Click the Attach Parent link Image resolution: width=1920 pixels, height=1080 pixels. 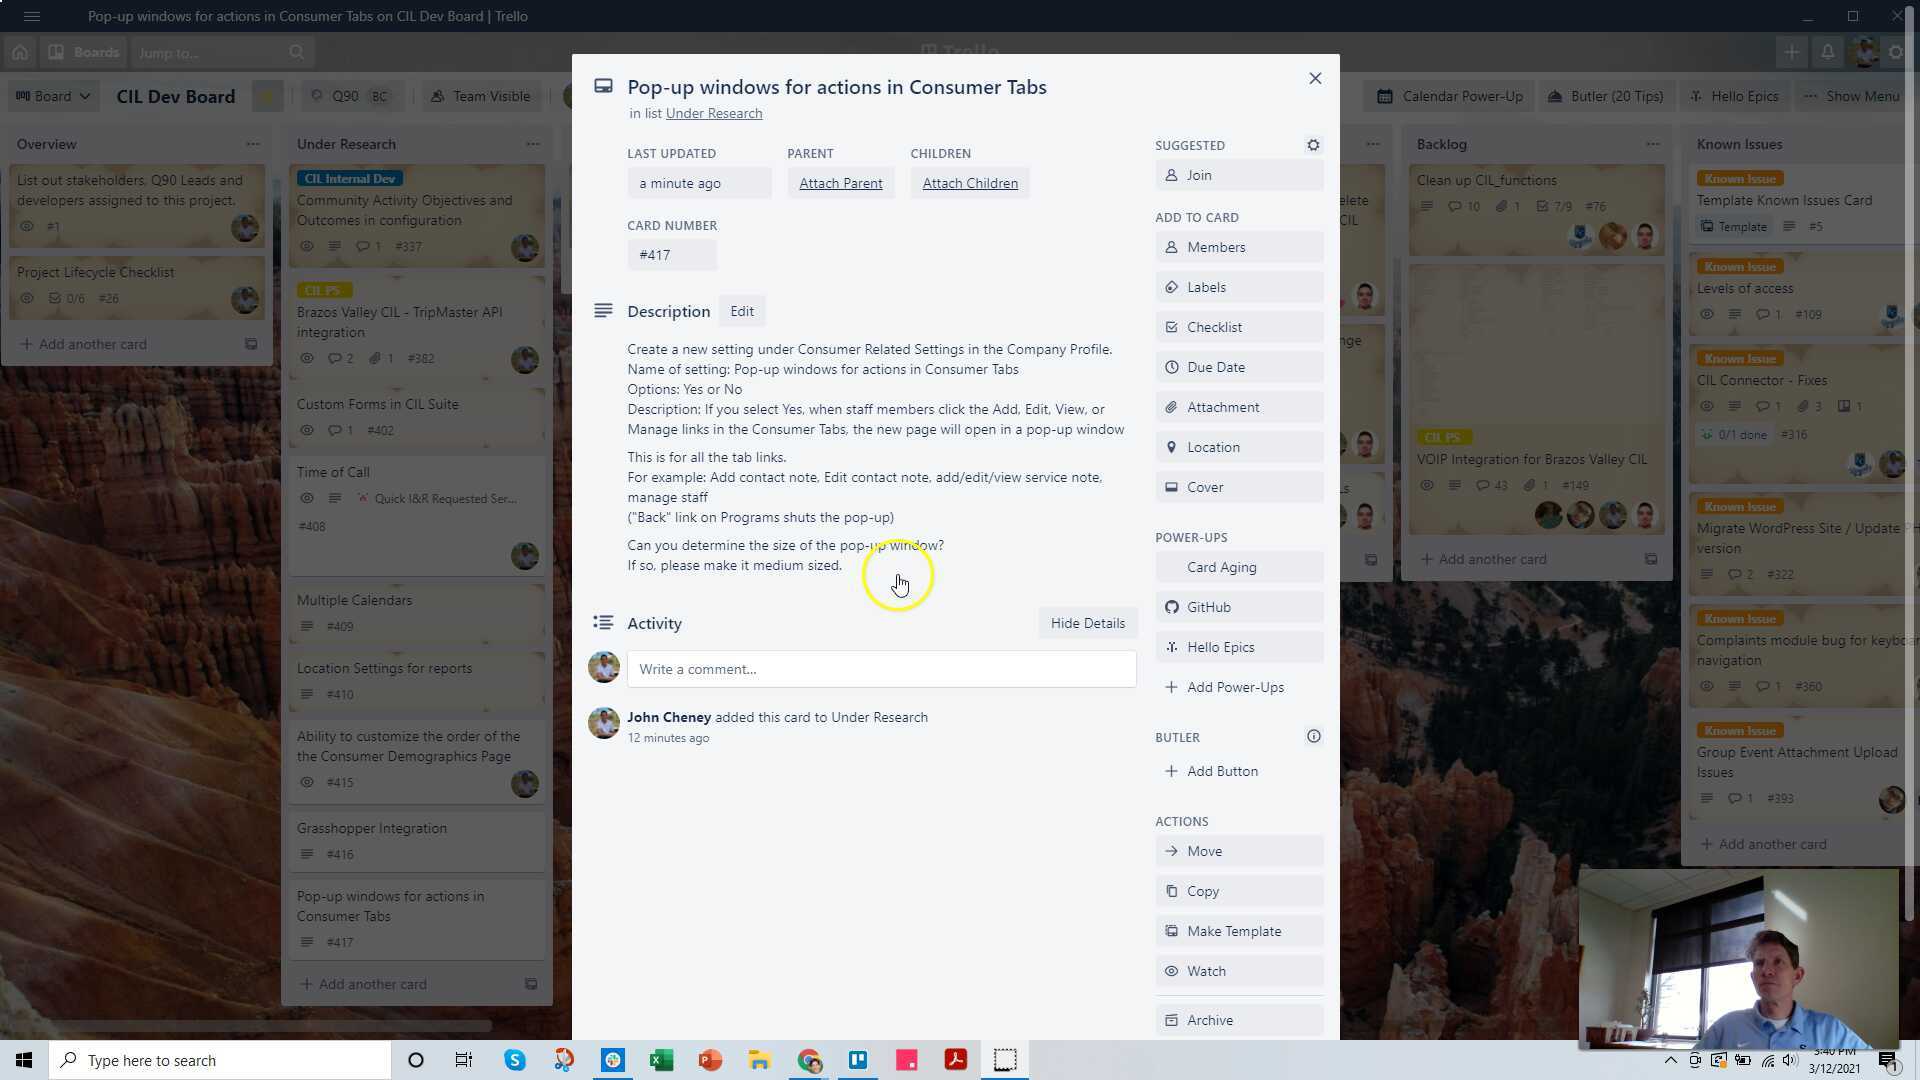[840, 183]
